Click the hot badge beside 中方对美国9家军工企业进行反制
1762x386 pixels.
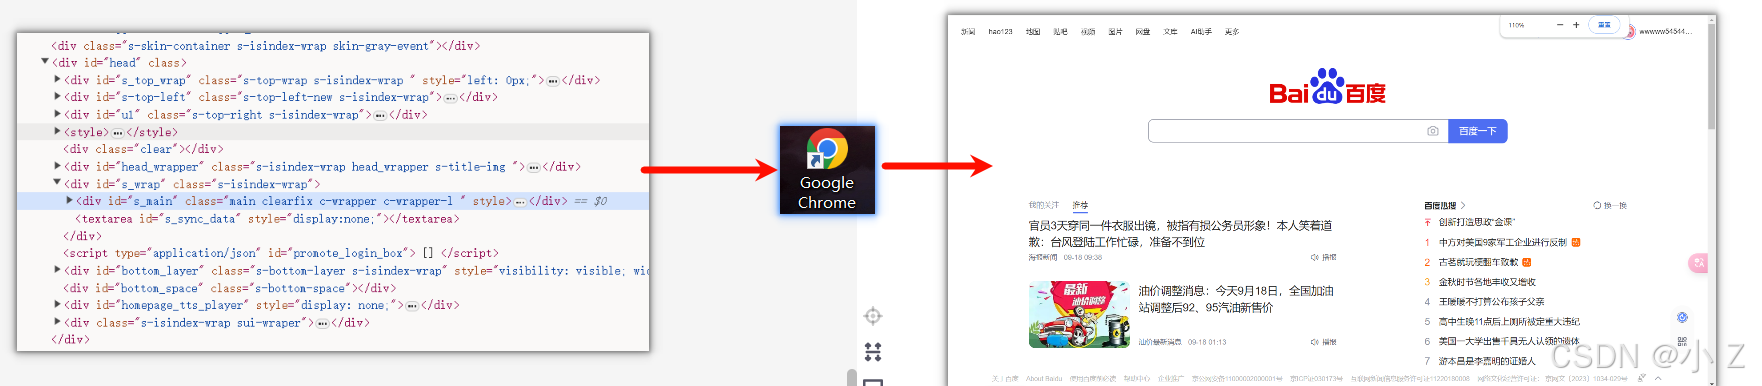[x=1576, y=242]
